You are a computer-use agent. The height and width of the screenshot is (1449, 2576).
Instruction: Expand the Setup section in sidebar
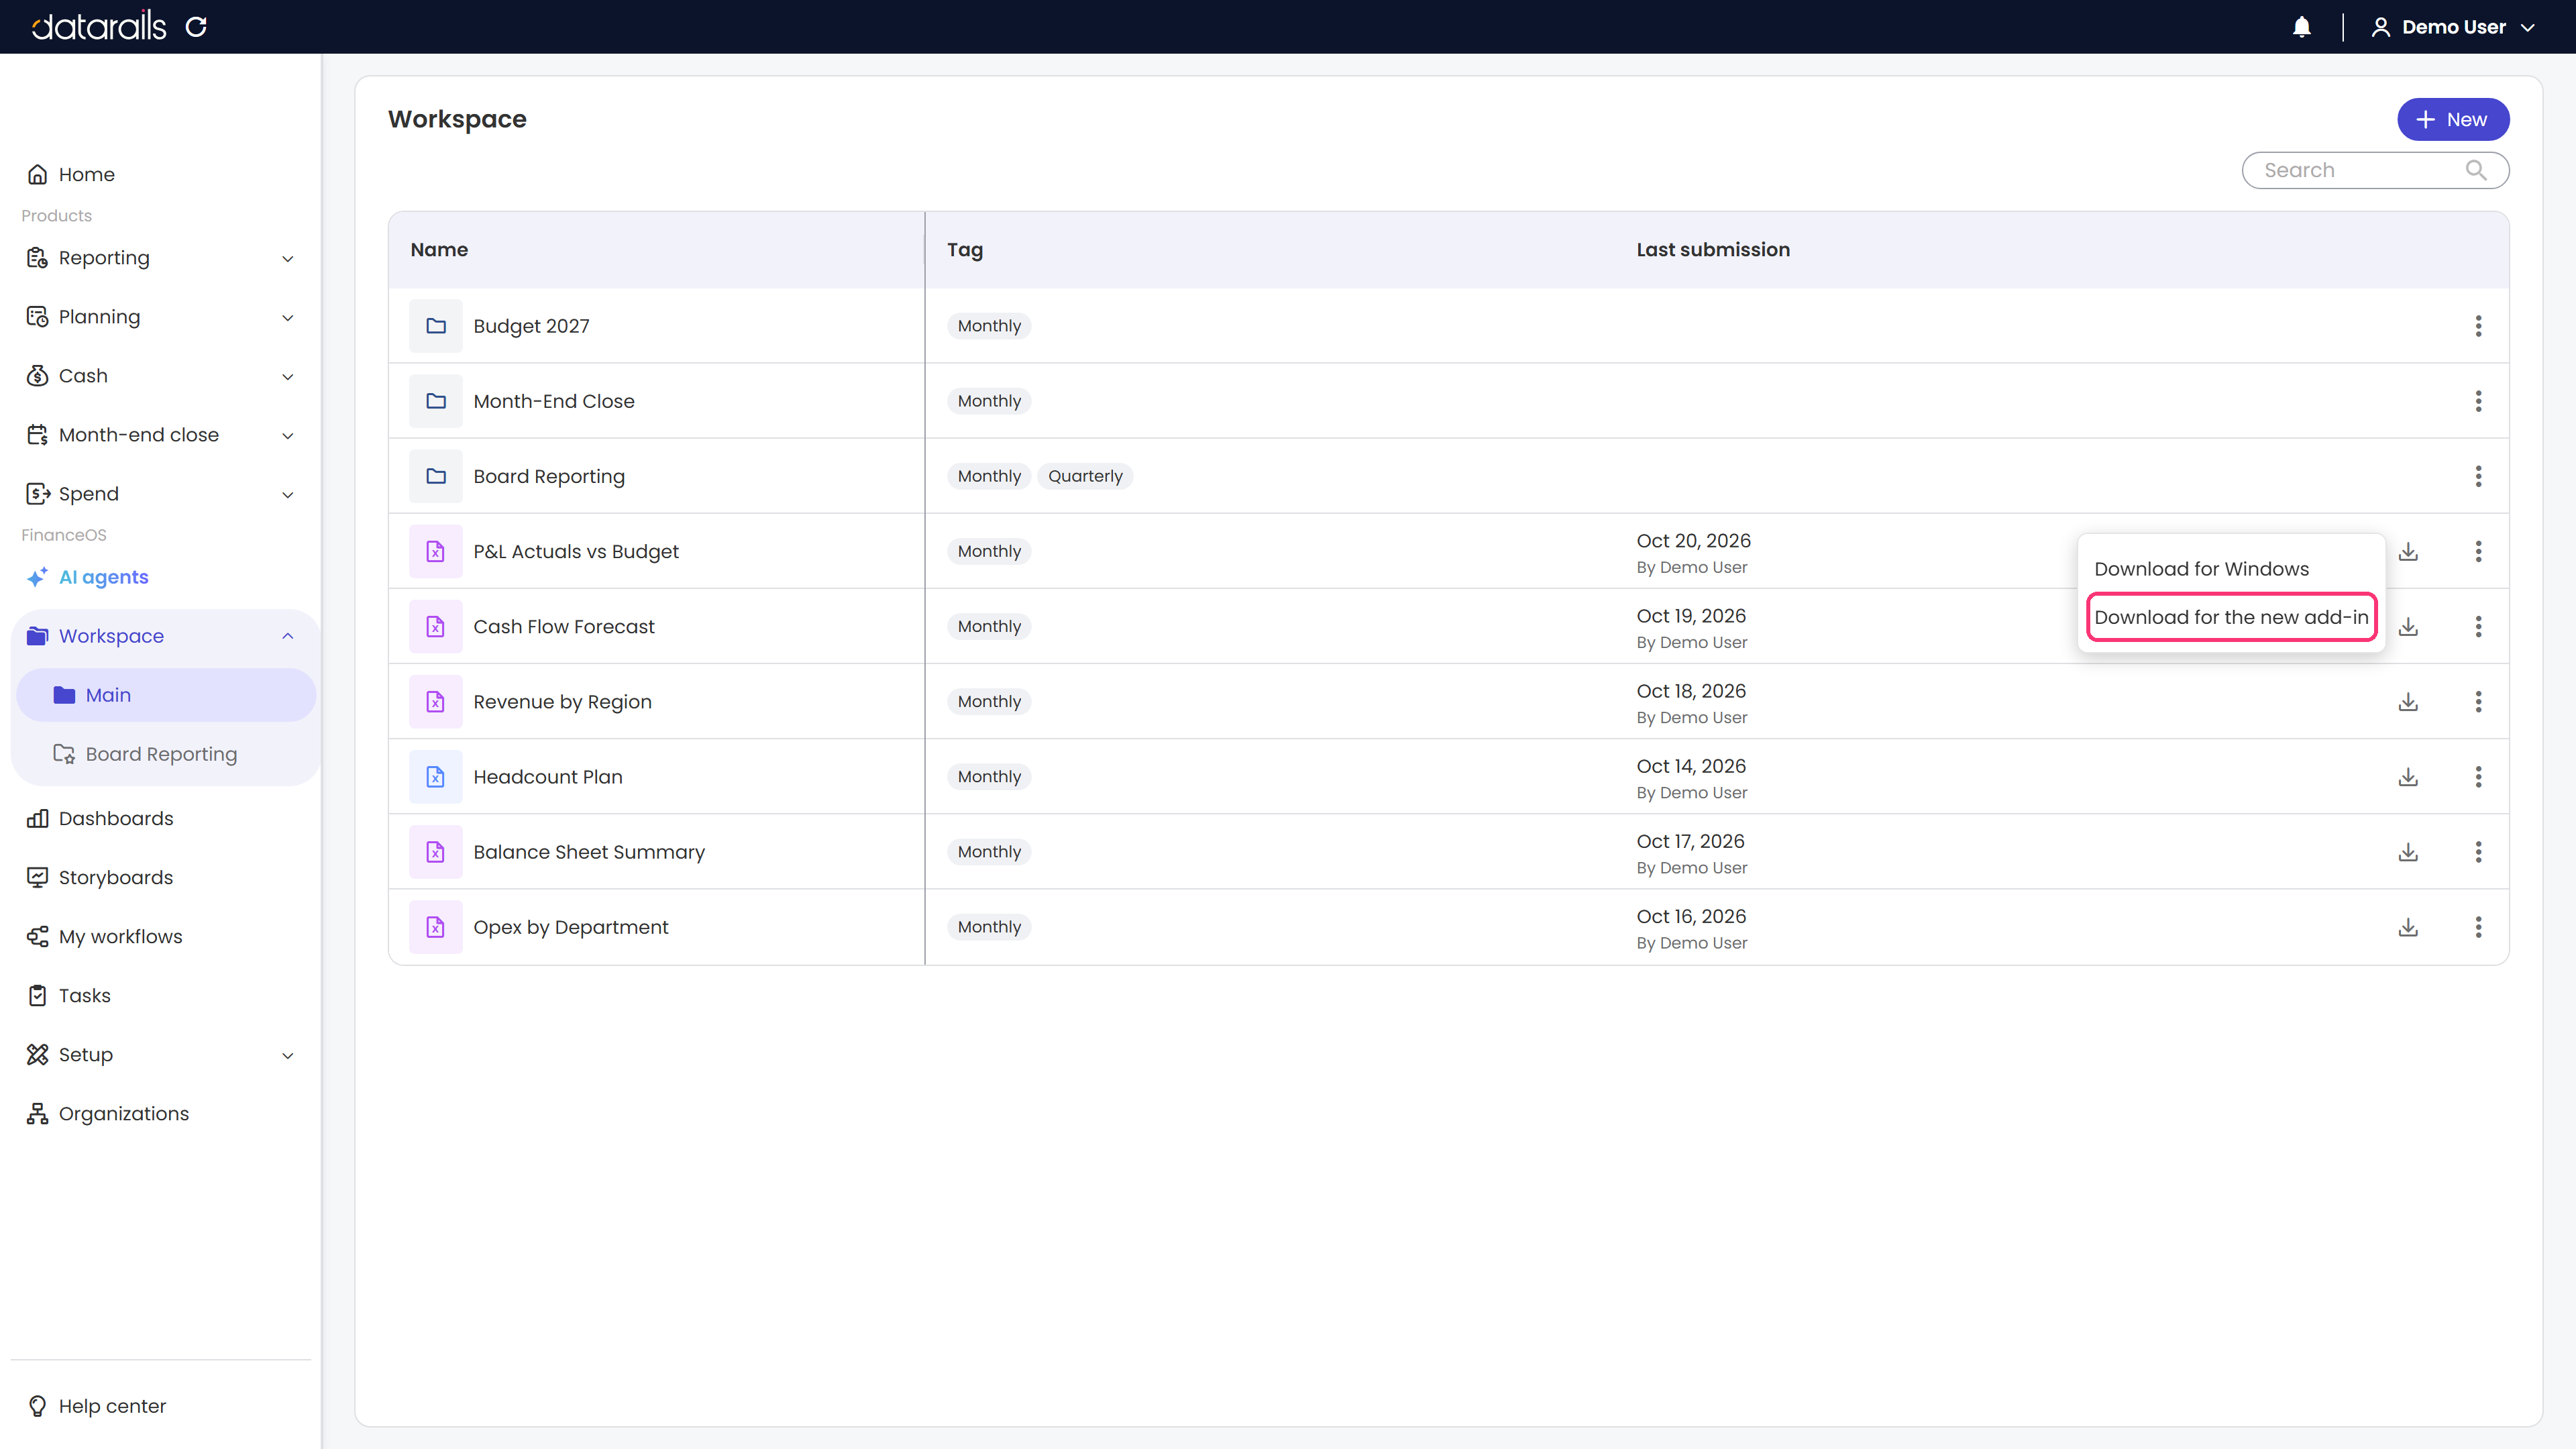pyautogui.click(x=288, y=1056)
